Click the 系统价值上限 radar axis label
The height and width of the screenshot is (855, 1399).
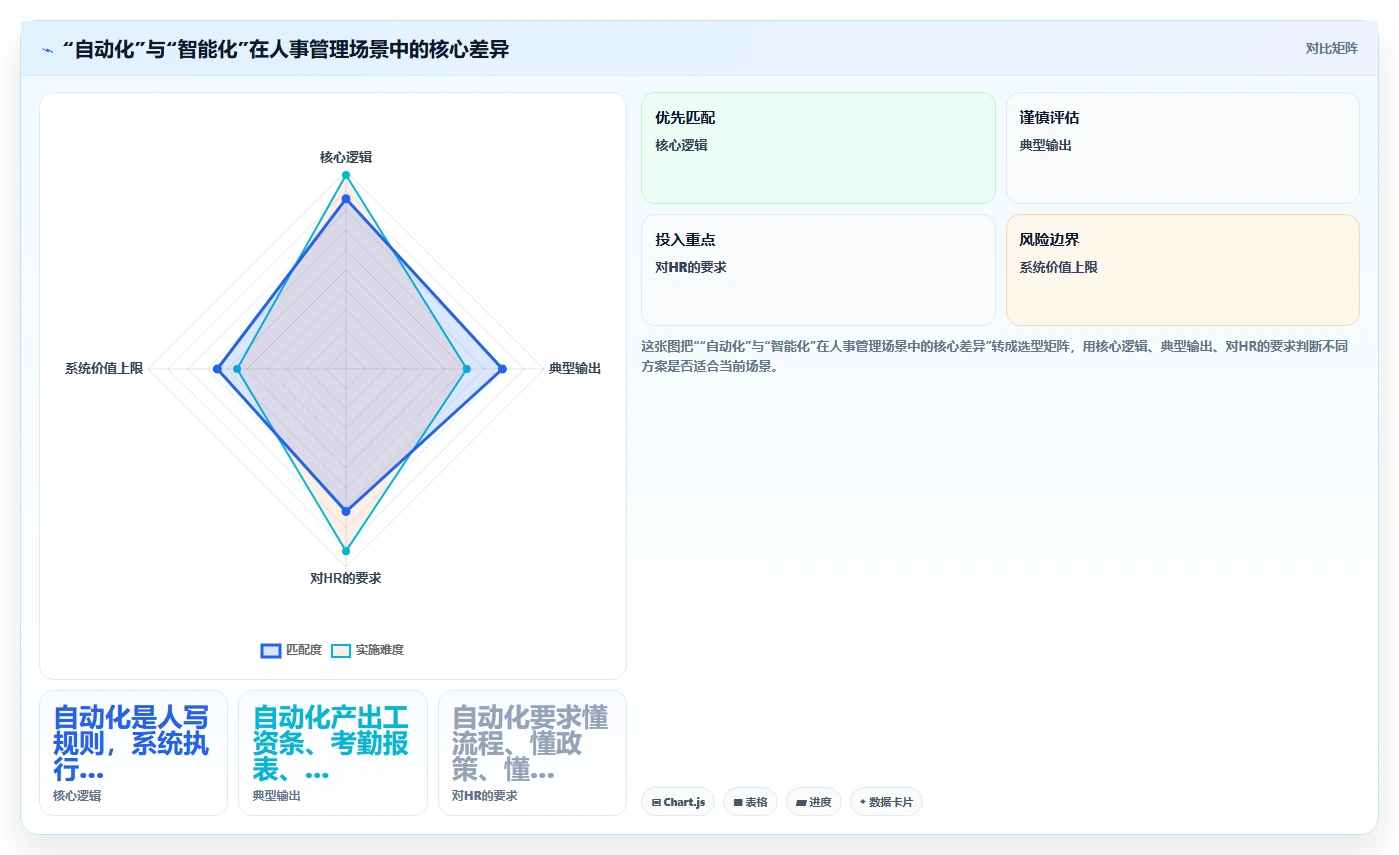click(104, 369)
